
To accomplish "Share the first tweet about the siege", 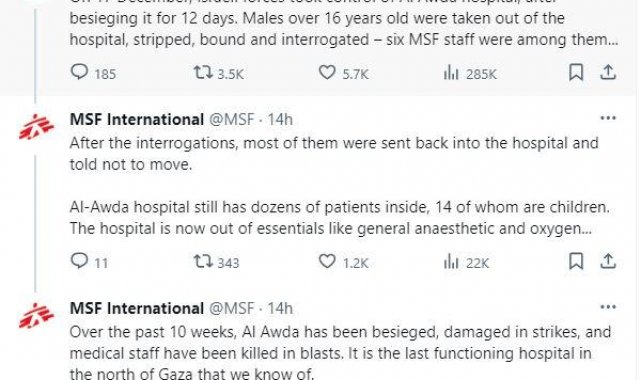I will point(608,72).
